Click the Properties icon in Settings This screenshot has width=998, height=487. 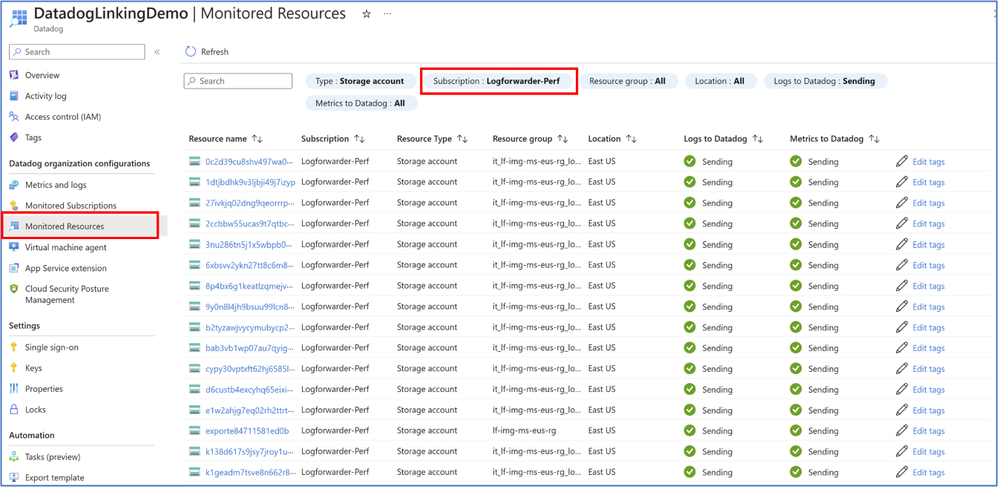pos(14,389)
